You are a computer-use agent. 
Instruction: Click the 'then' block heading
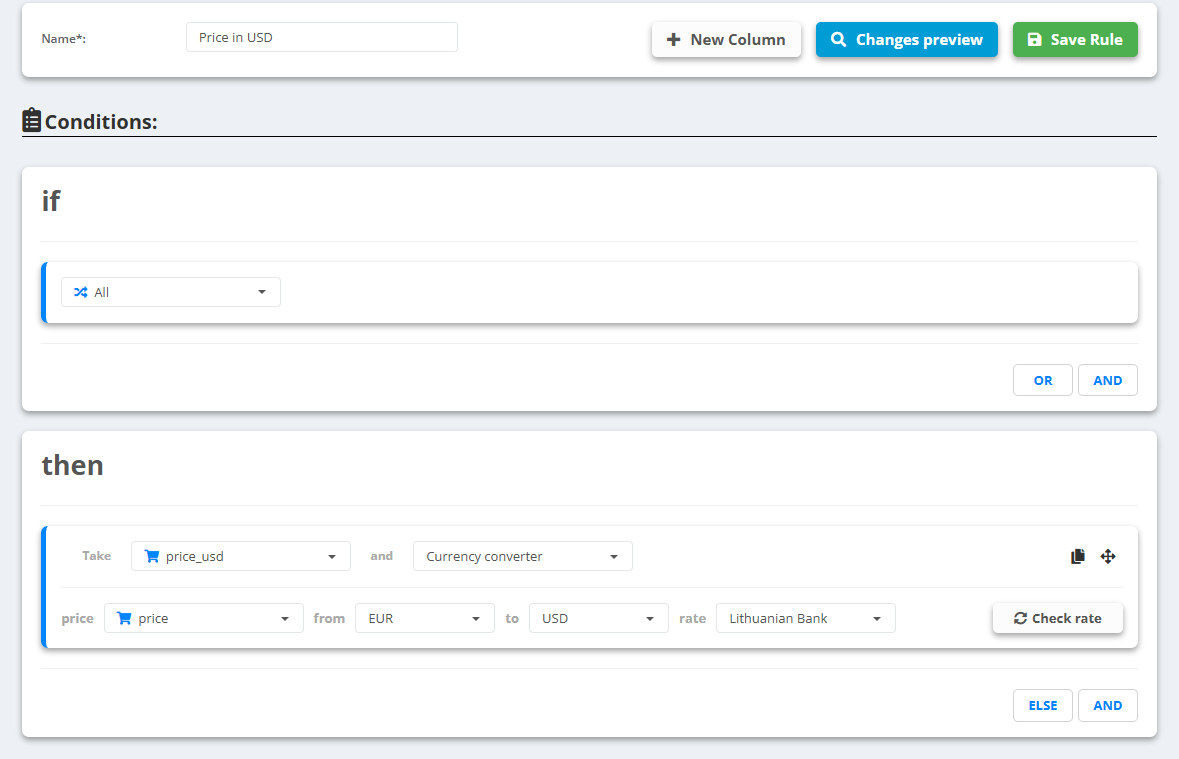pos(72,466)
